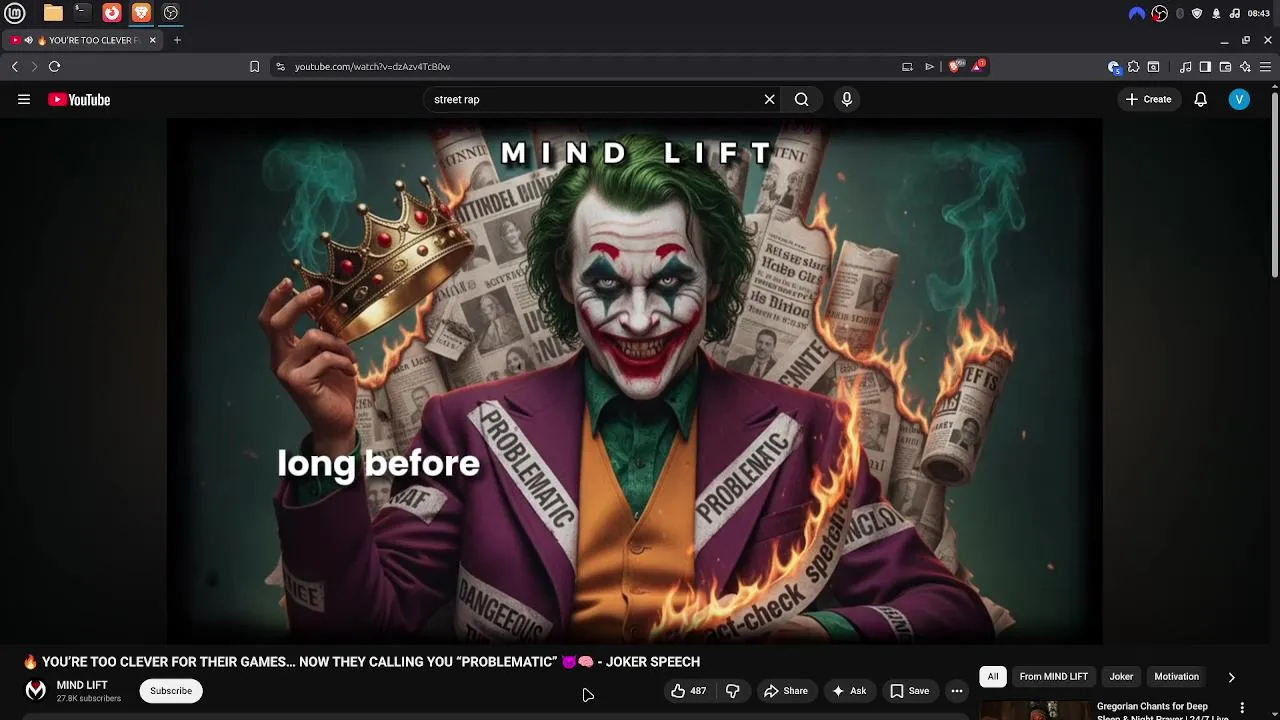Open the Linux Mint start menu
1280x720 pixels.
click(15, 13)
